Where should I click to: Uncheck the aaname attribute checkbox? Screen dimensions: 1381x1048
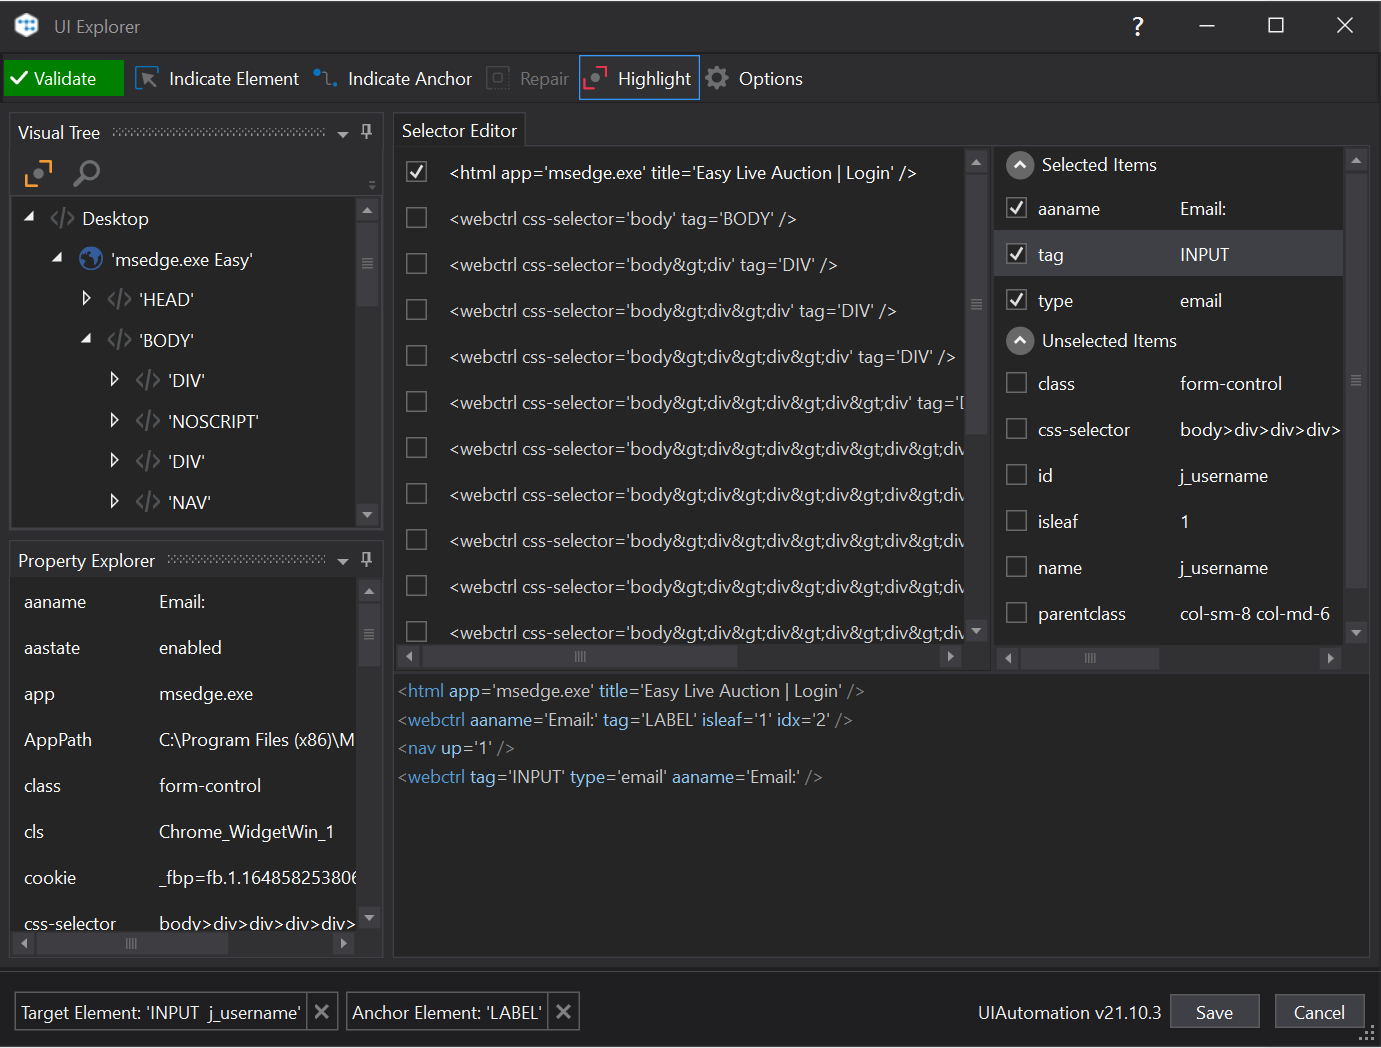1016,208
